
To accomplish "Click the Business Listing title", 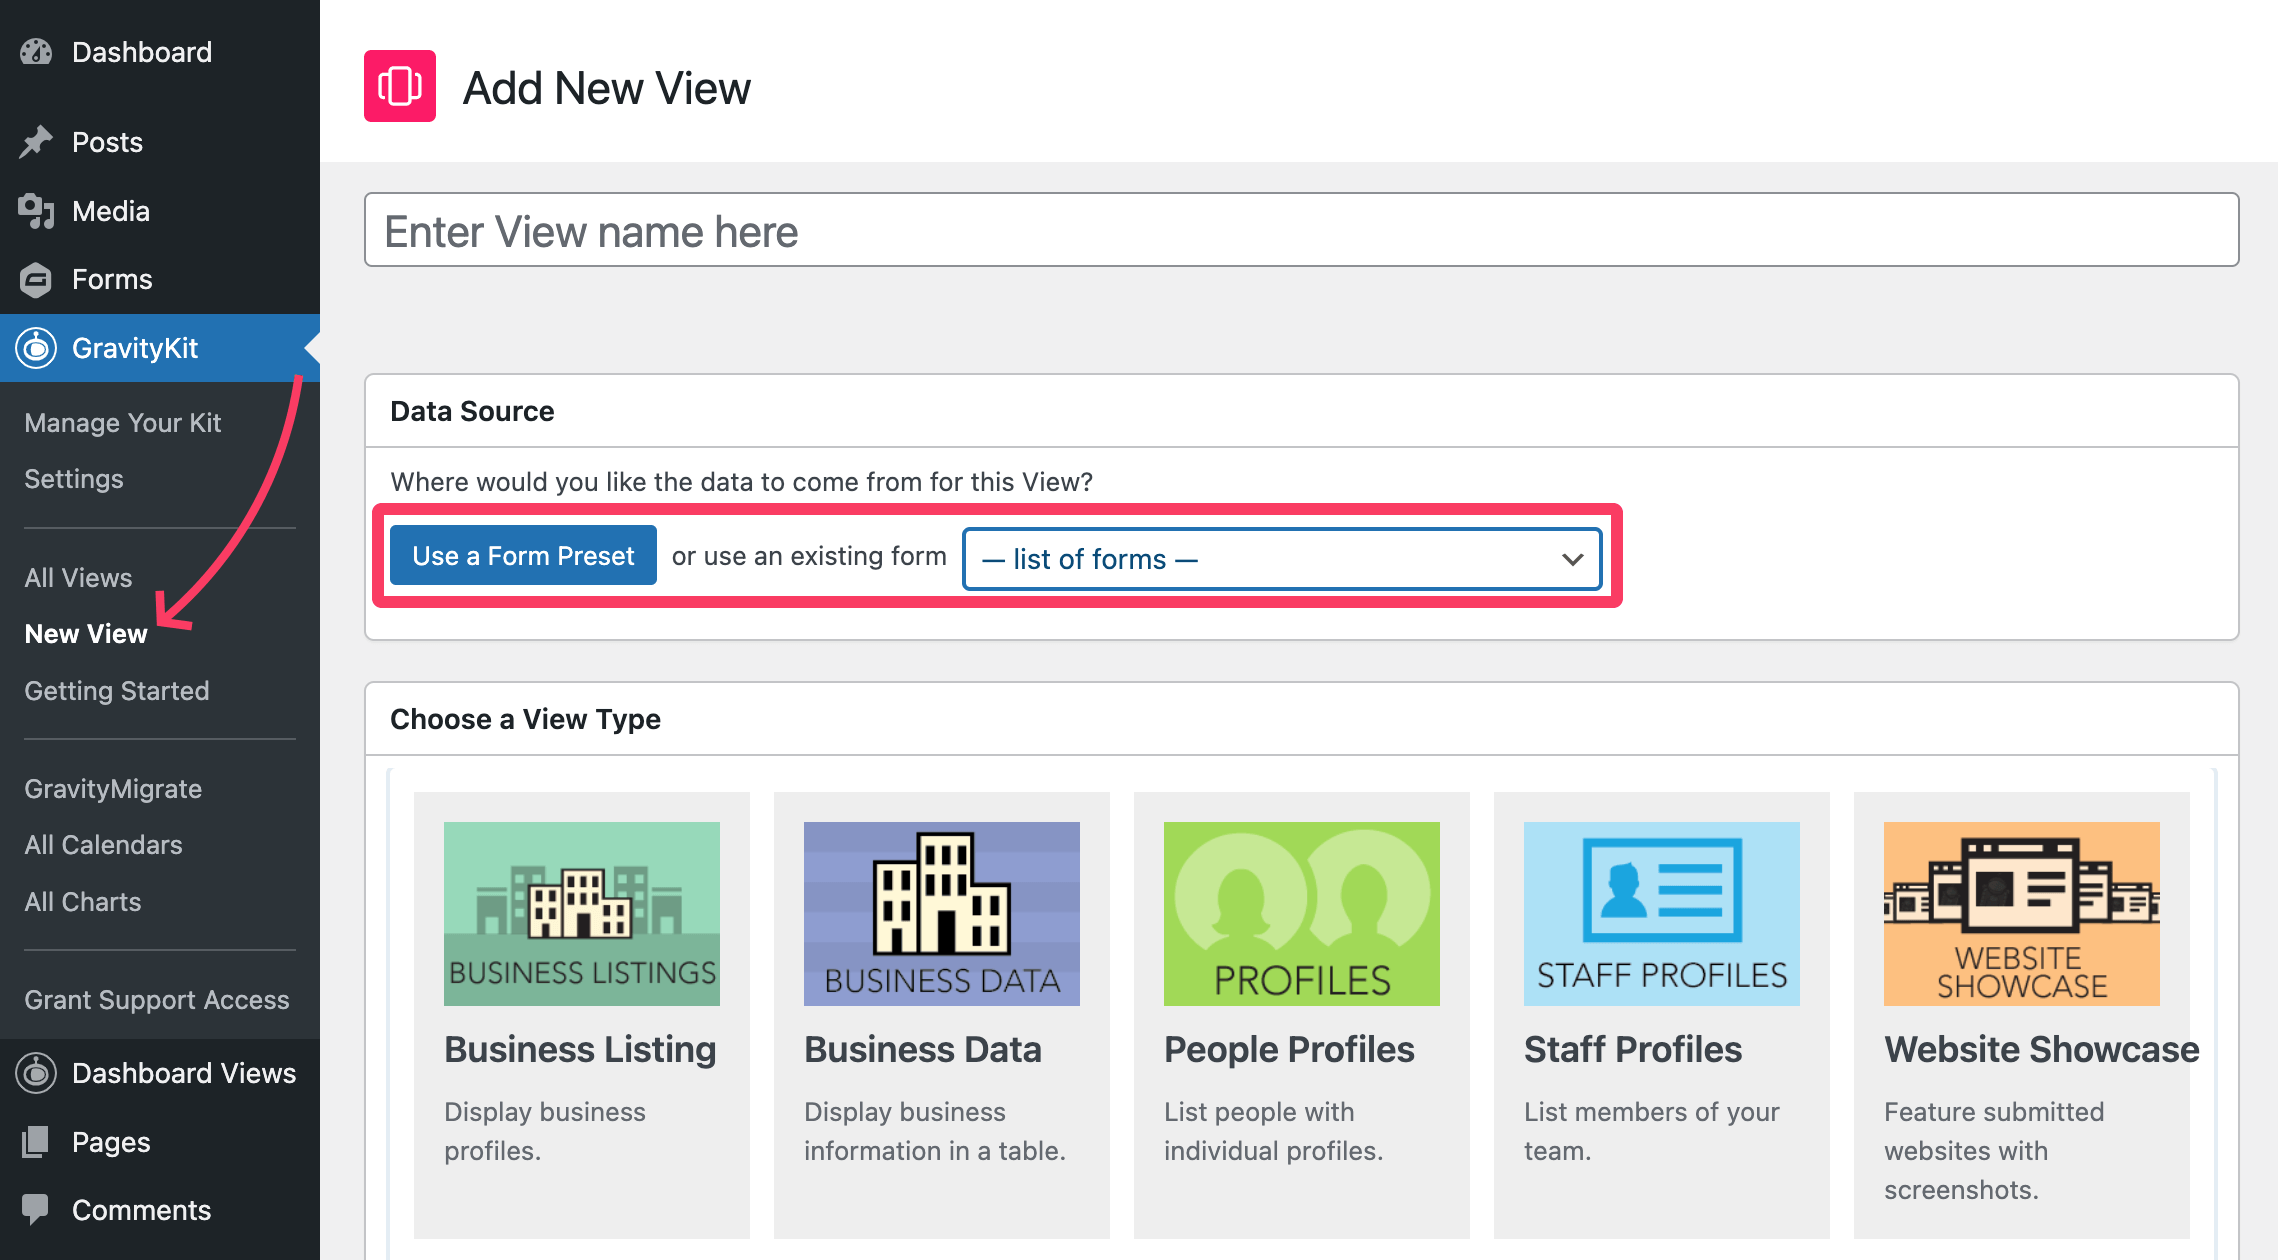I will [580, 1049].
